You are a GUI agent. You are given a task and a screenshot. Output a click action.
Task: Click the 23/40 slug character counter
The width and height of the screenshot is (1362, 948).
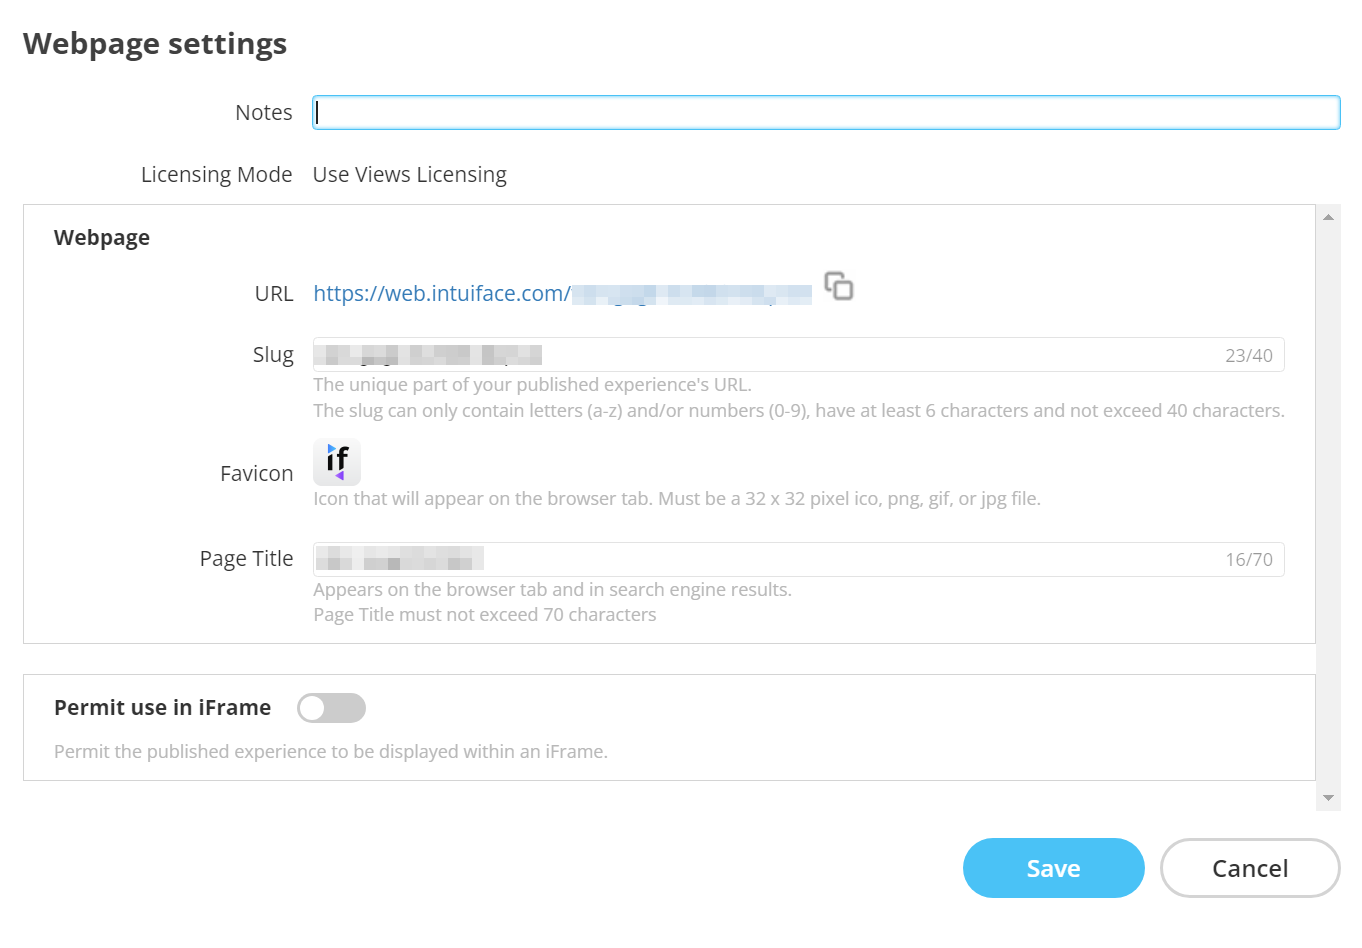(1250, 354)
